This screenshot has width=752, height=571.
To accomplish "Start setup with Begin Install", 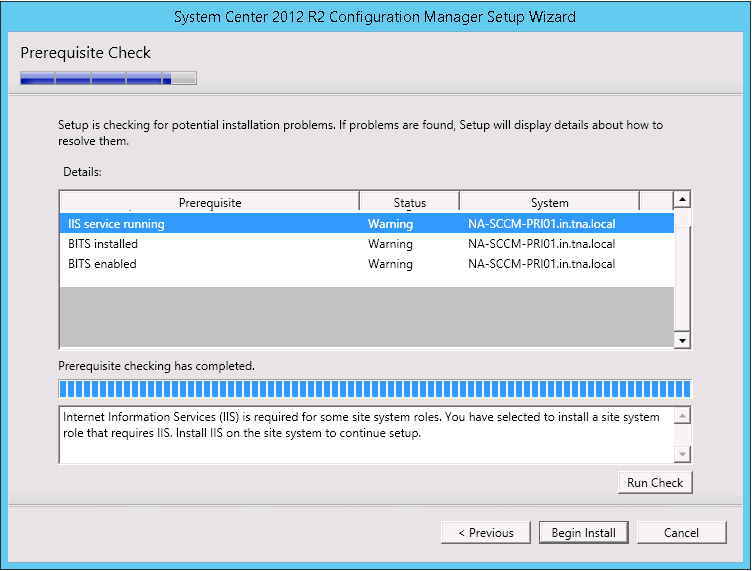I will pyautogui.click(x=583, y=533).
